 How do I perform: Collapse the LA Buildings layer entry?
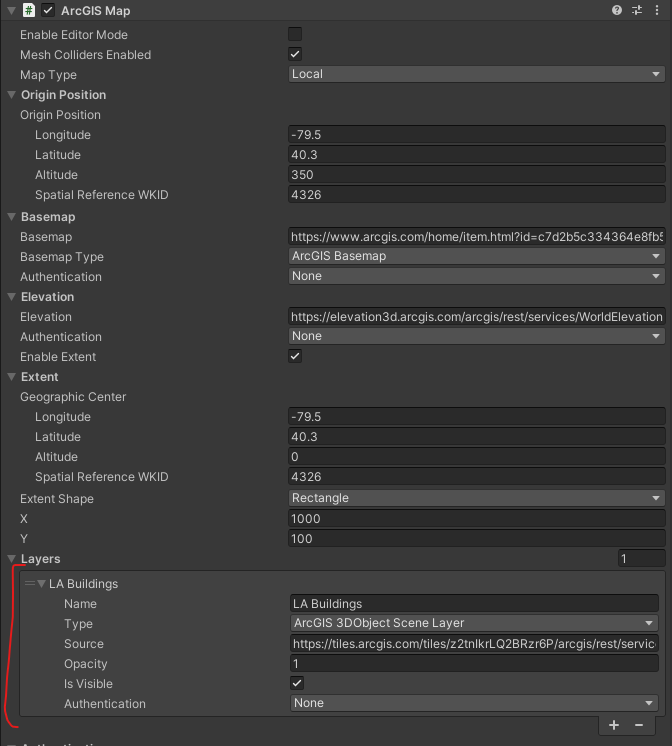(41, 583)
